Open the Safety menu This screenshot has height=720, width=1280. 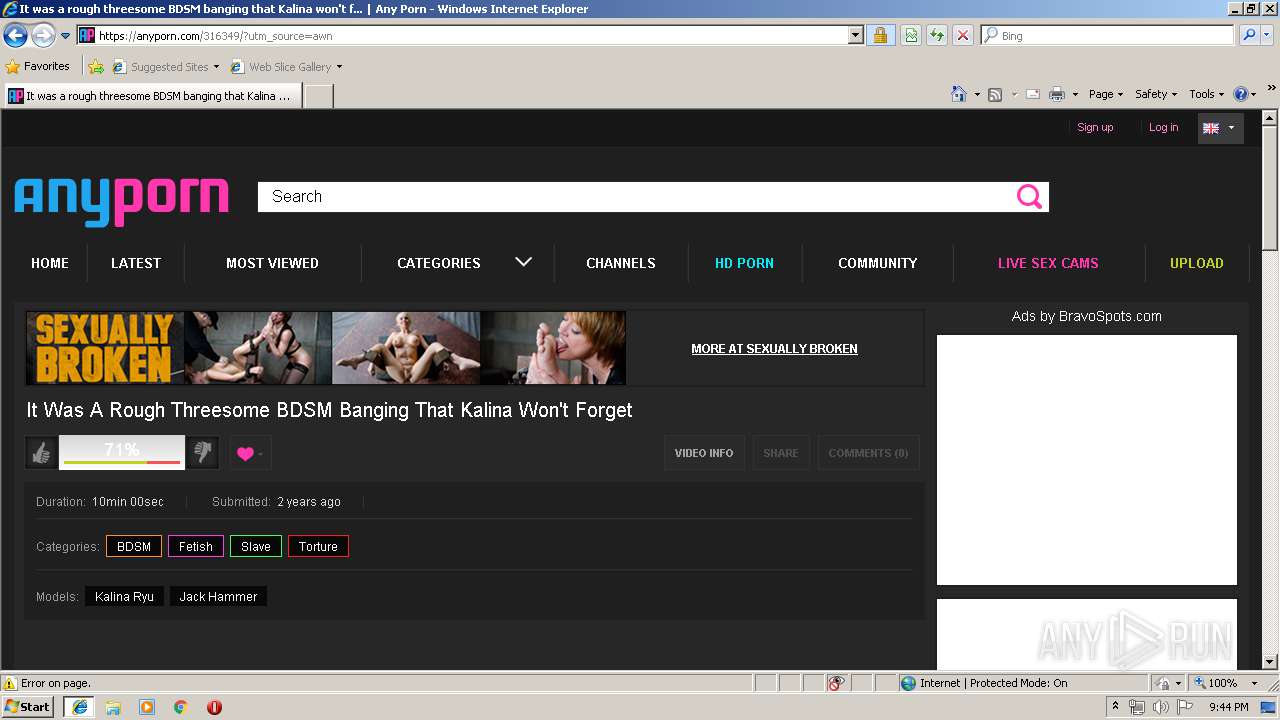(1156, 94)
